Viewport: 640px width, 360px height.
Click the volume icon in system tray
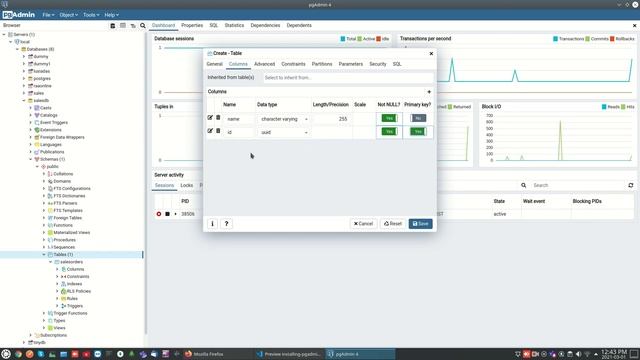[x=578, y=354]
